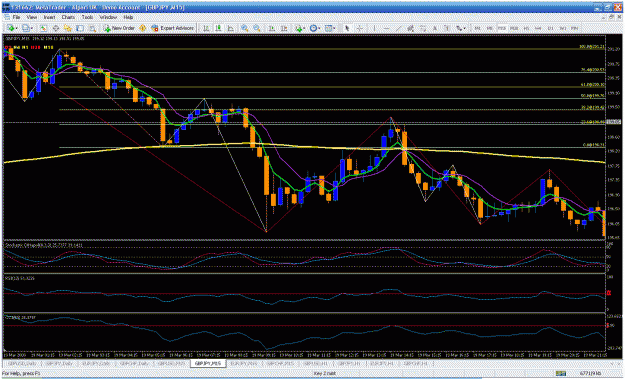Pick the Arrows drawing tool
Screen dimensions: 625x379
[460, 28]
